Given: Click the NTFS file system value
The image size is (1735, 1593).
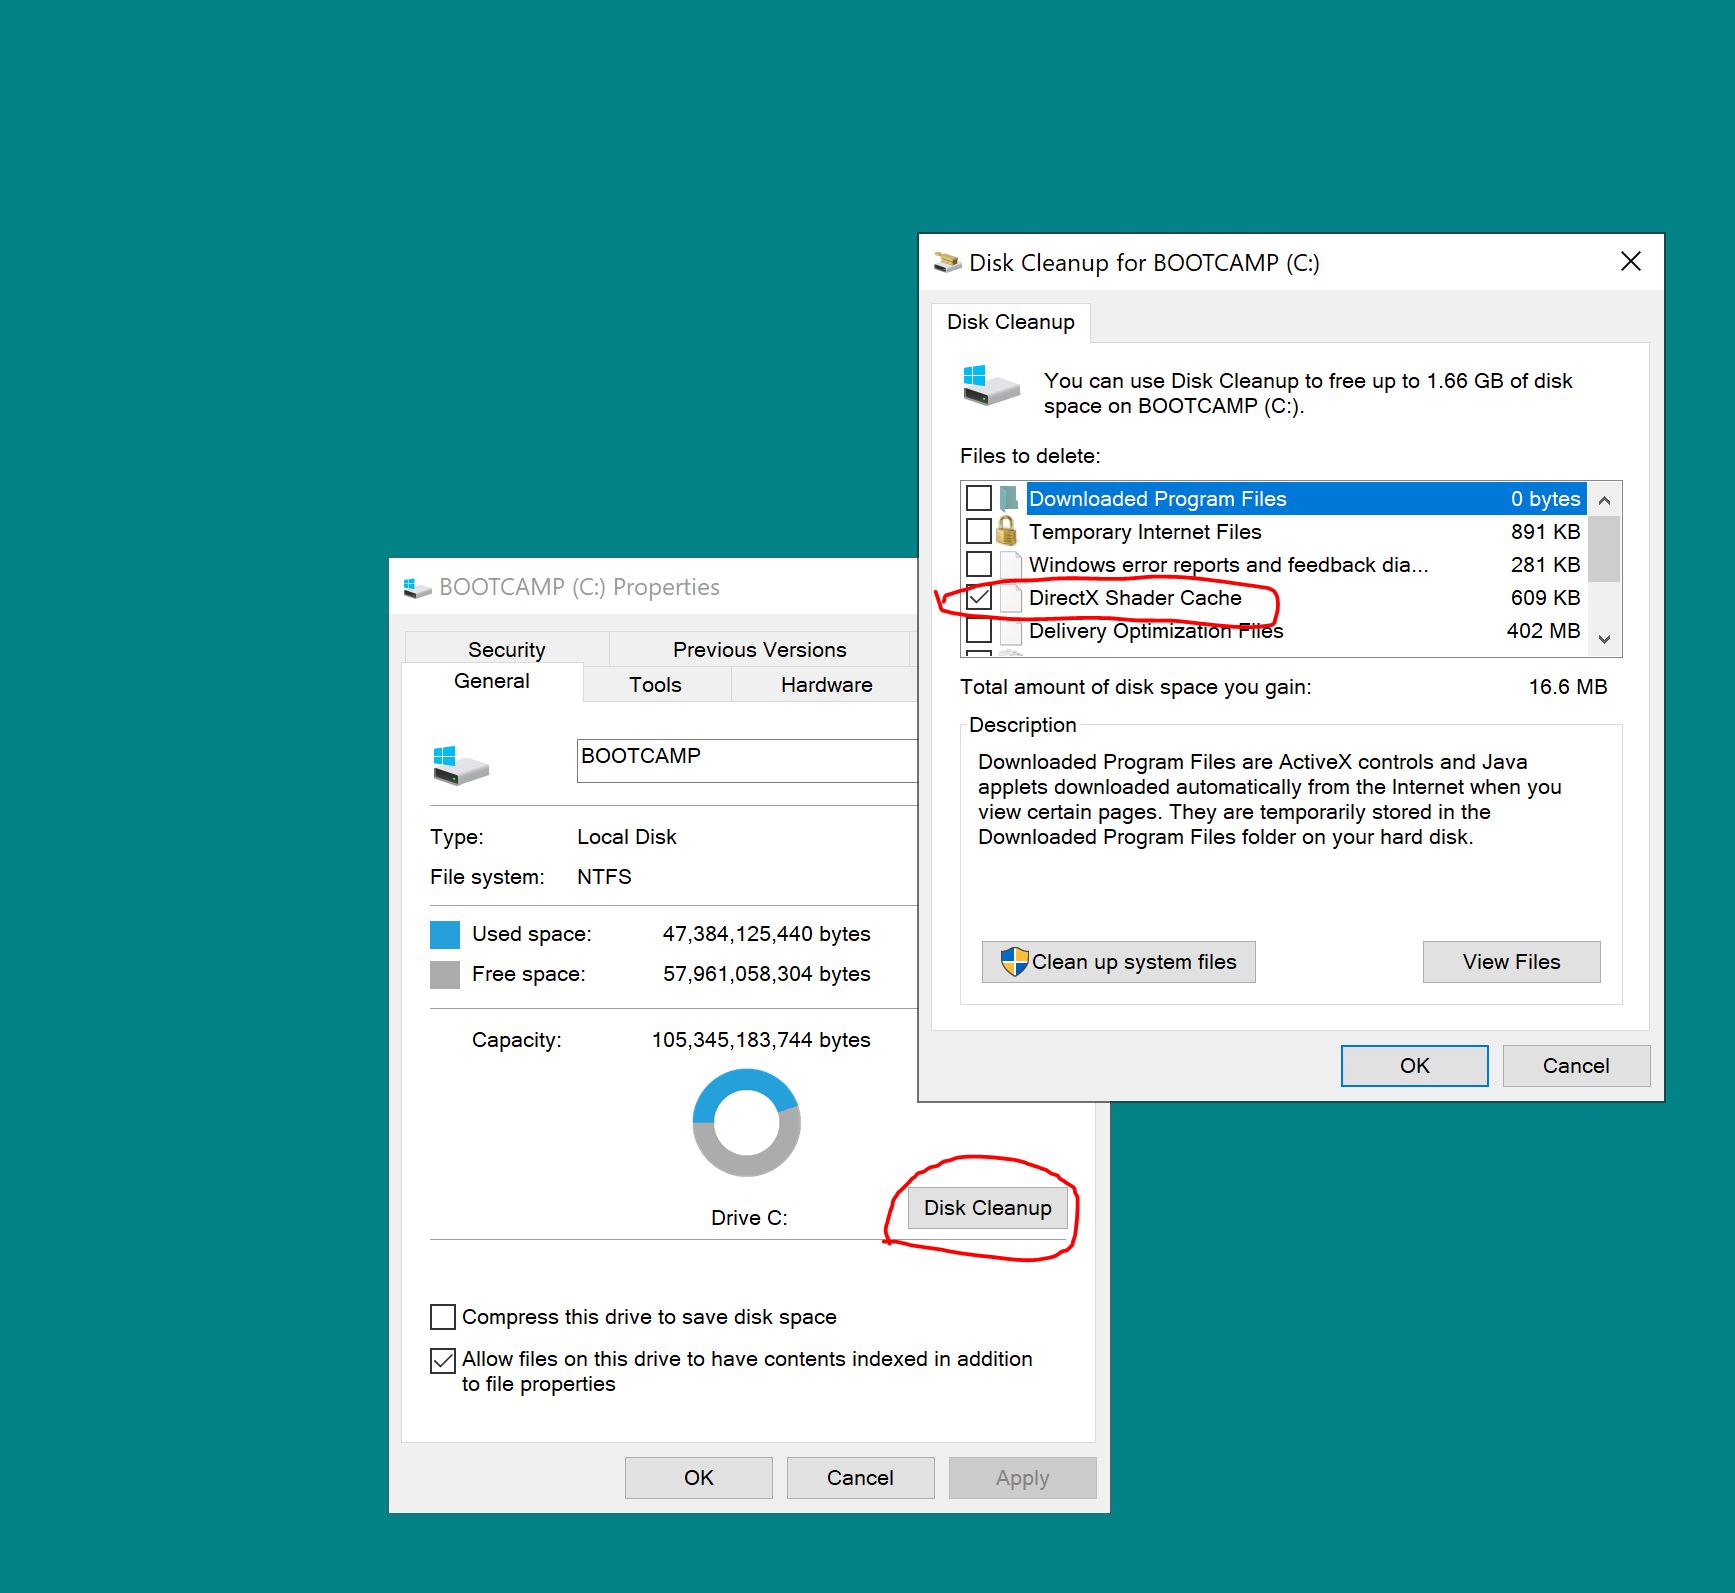Looking at the screenshot, I should tap(604, 877).
